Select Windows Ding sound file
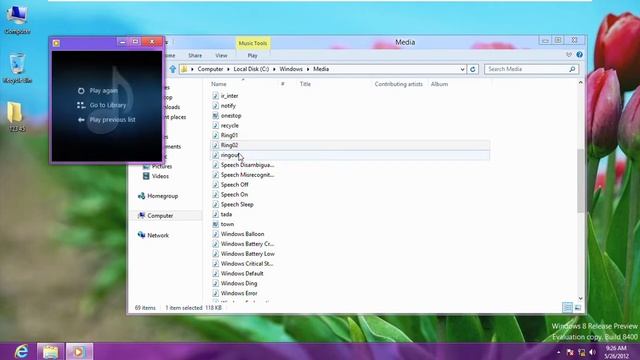Image resolution: width=640 pixels, height=360 pixels. click(x=239, y=283)
